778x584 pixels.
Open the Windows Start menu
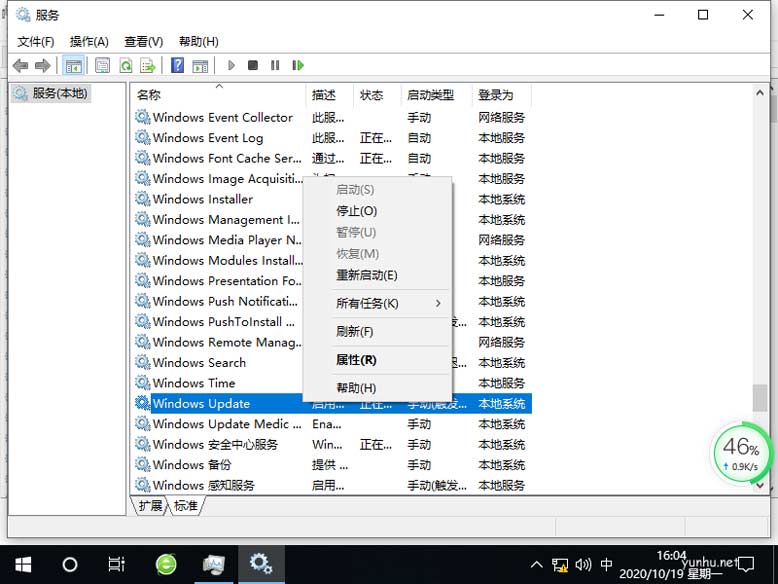pyautogui.click(x=22, y=564)
